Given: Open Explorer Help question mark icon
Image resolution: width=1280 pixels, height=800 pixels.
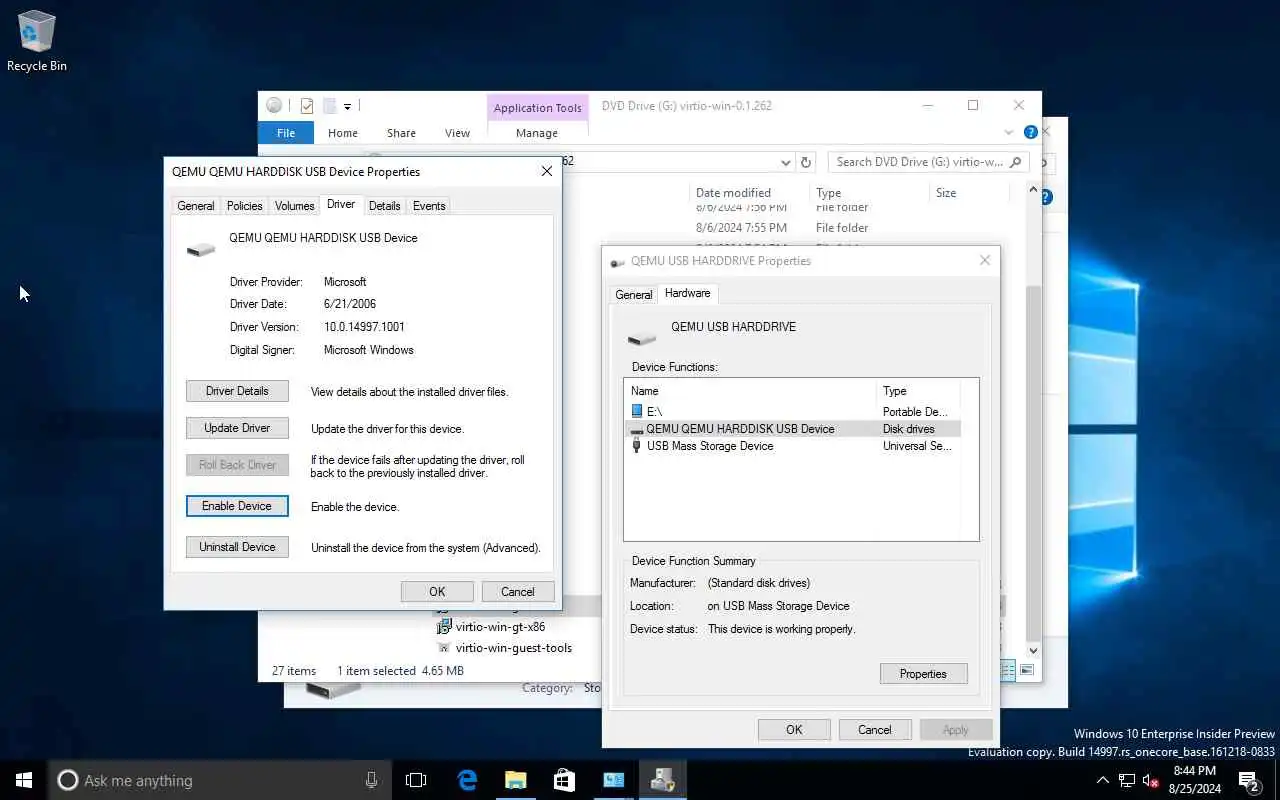Looking at the screenshot, I should pyautogui.click(x=1030, y=132).
